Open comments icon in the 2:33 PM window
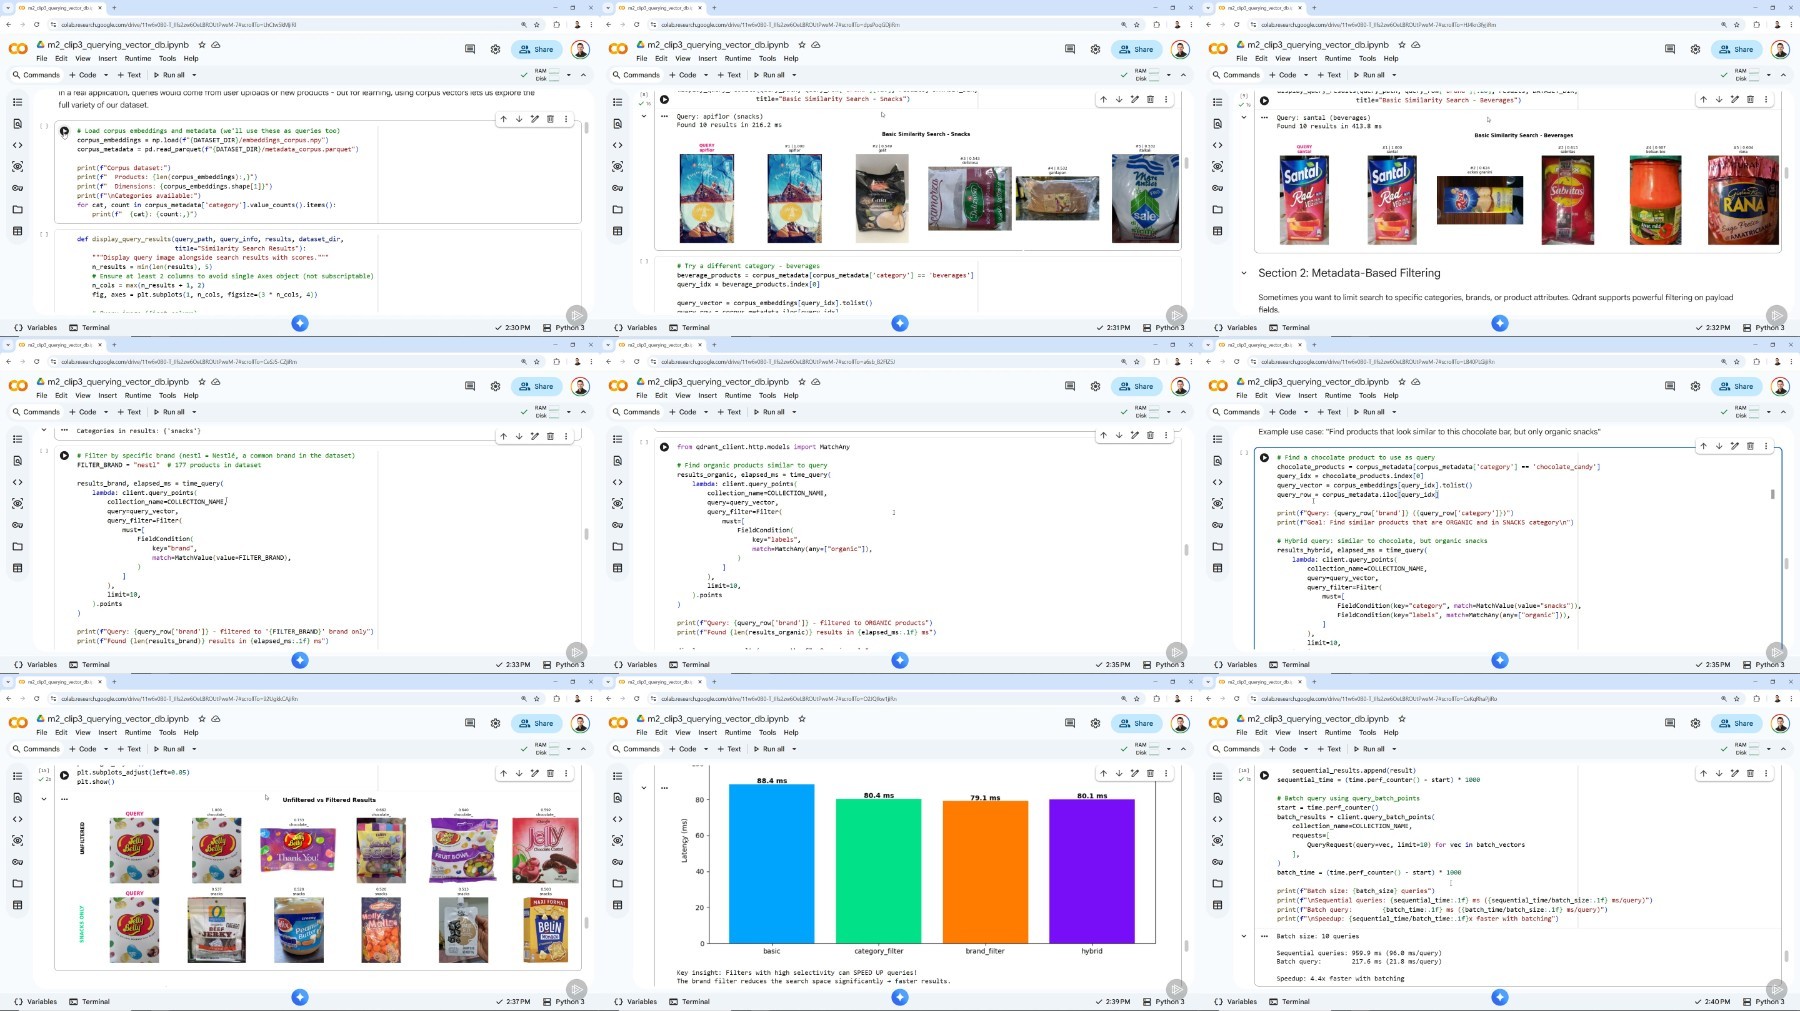1800x1011 pixels. click(x=470, y=386)
